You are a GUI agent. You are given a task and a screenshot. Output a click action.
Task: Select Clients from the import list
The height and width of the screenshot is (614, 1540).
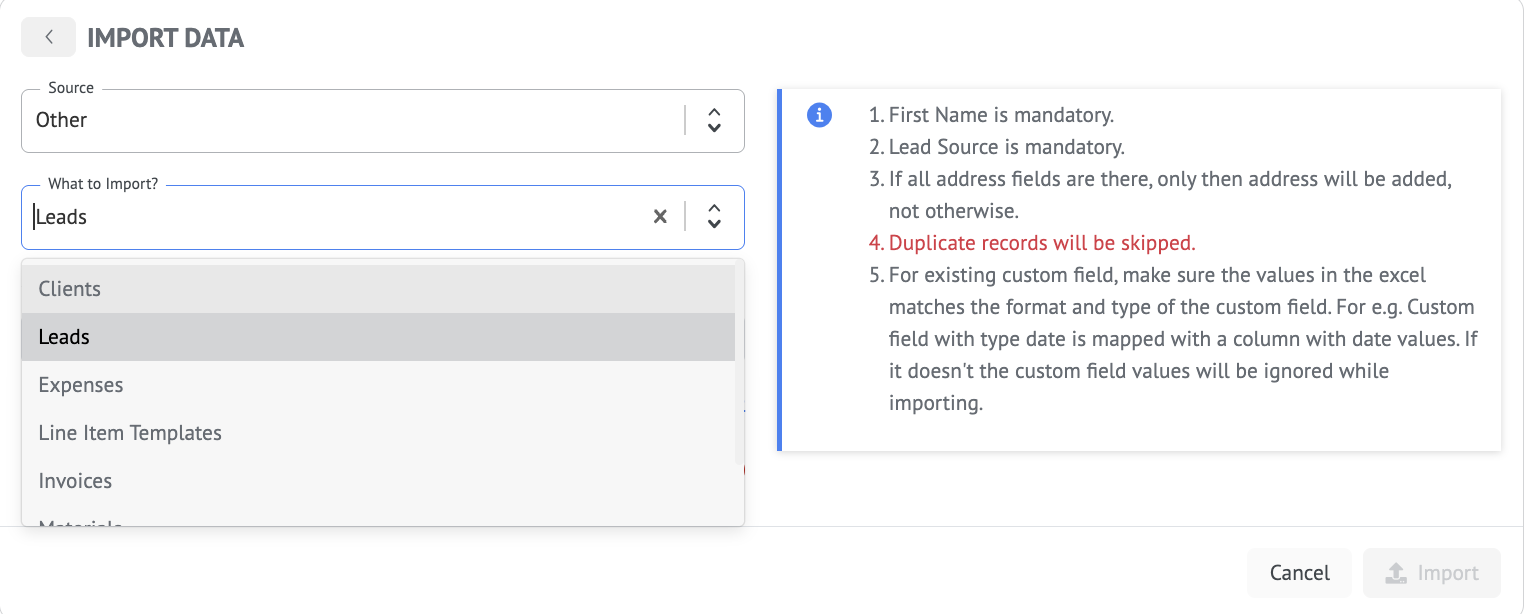70,289
